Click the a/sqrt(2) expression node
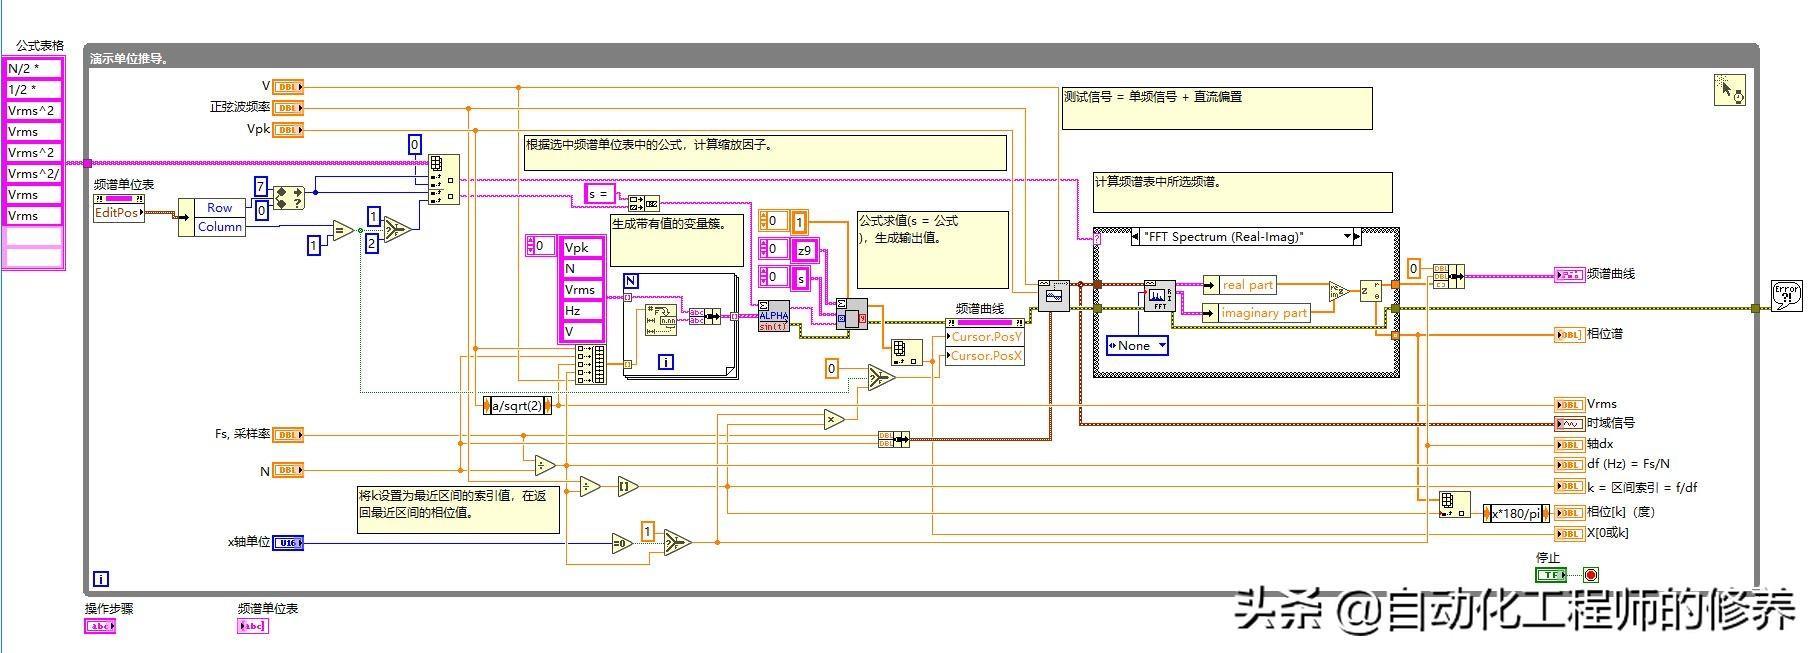The width and height of the screenshot is (1817, 653). pos(516,406)
